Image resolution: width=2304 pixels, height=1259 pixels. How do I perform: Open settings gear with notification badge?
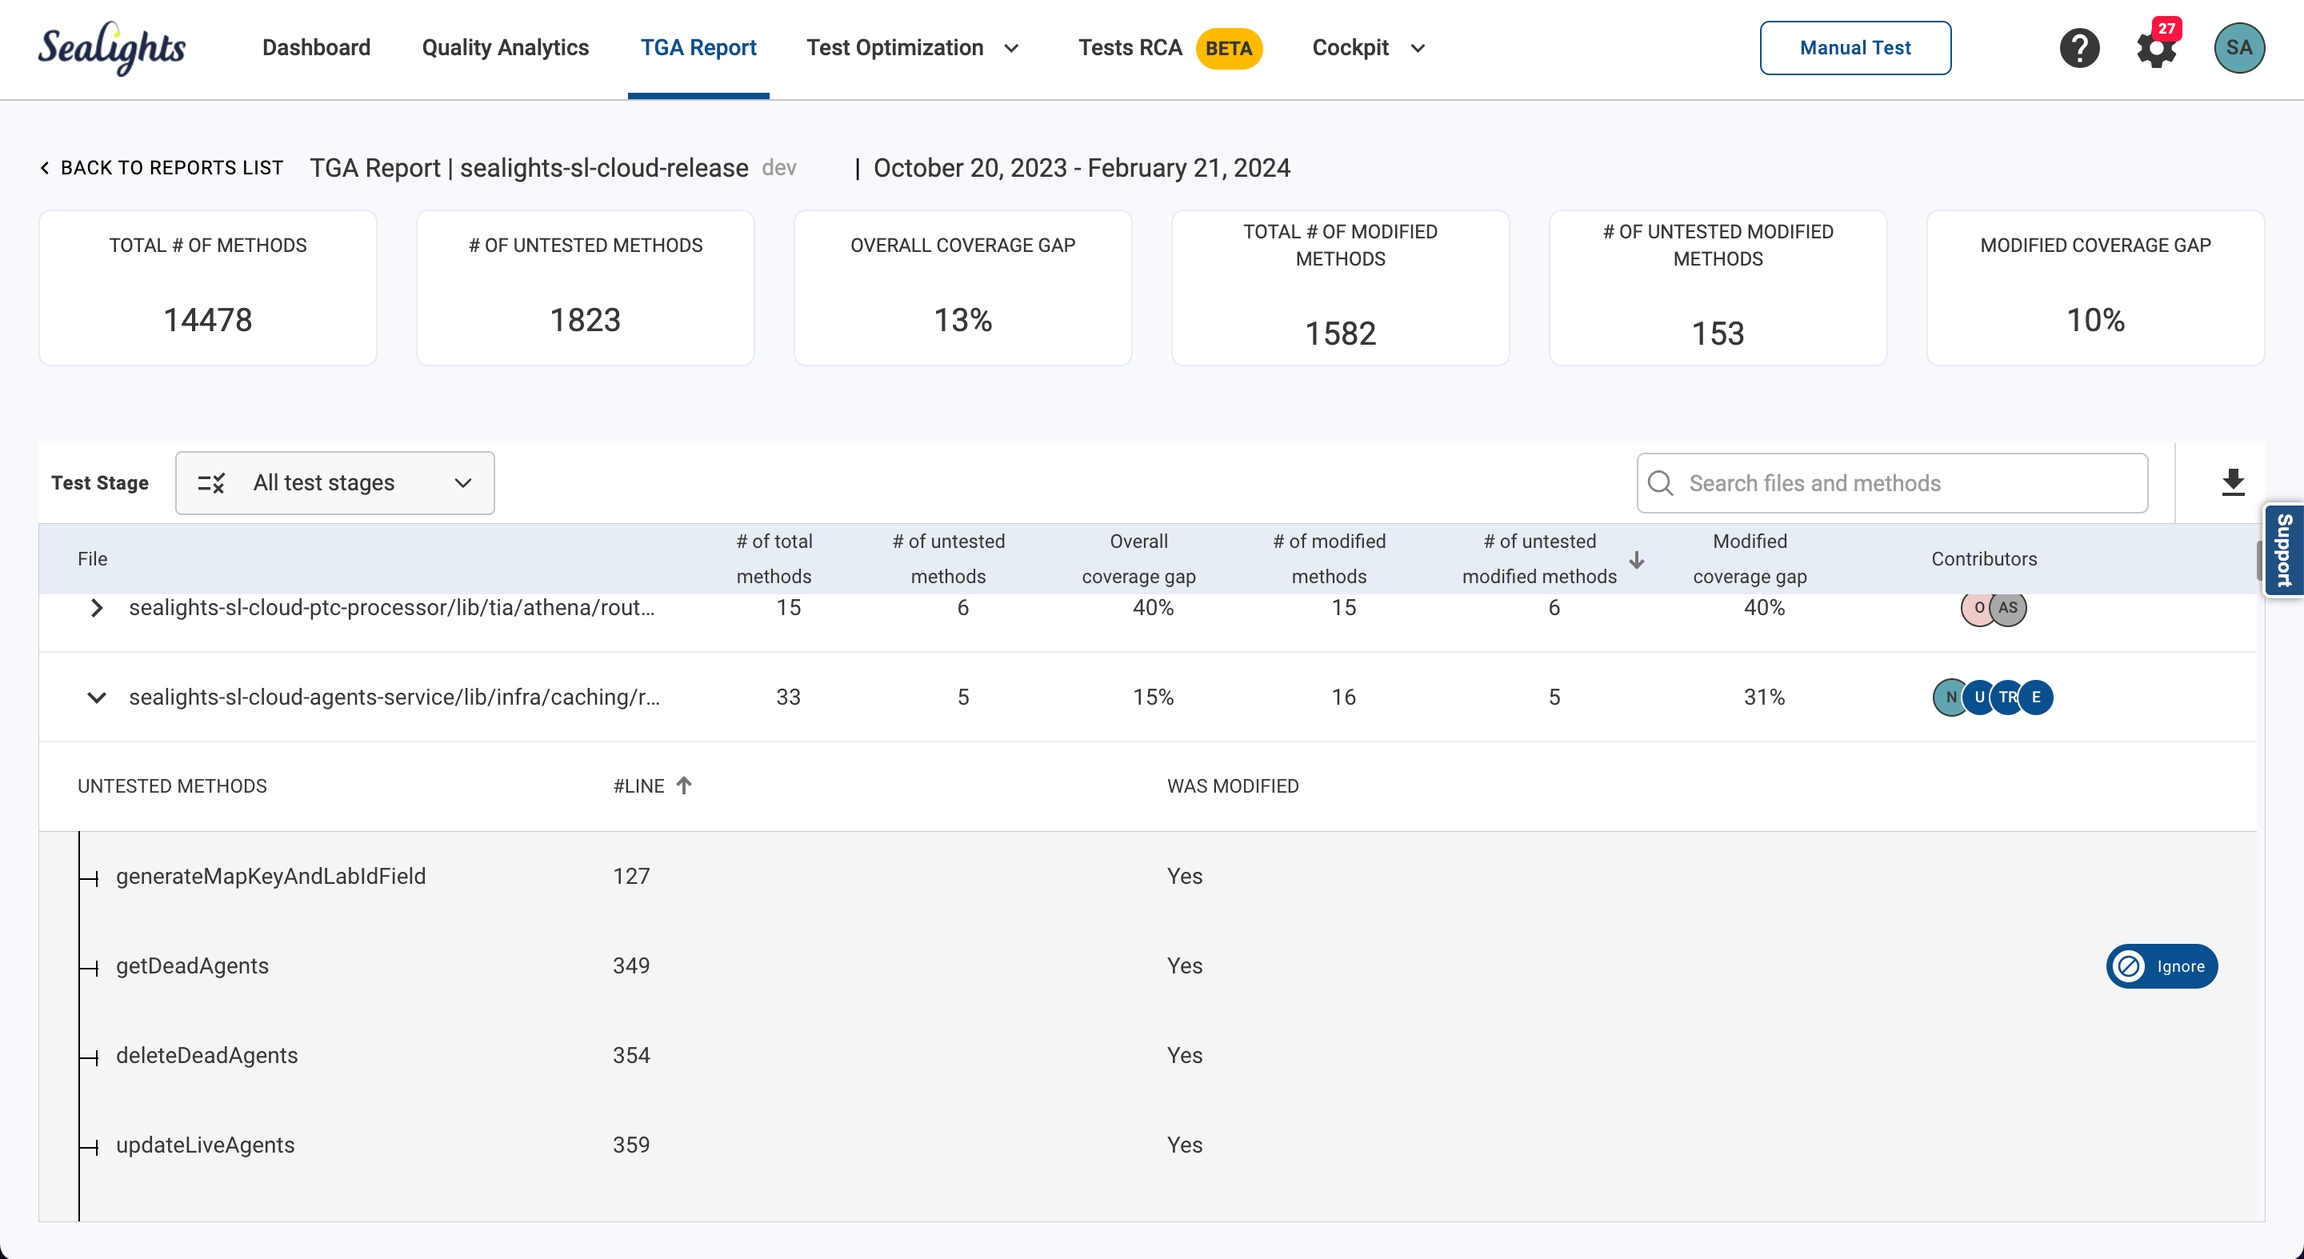pyautogui.click(x=2156, y=48)
